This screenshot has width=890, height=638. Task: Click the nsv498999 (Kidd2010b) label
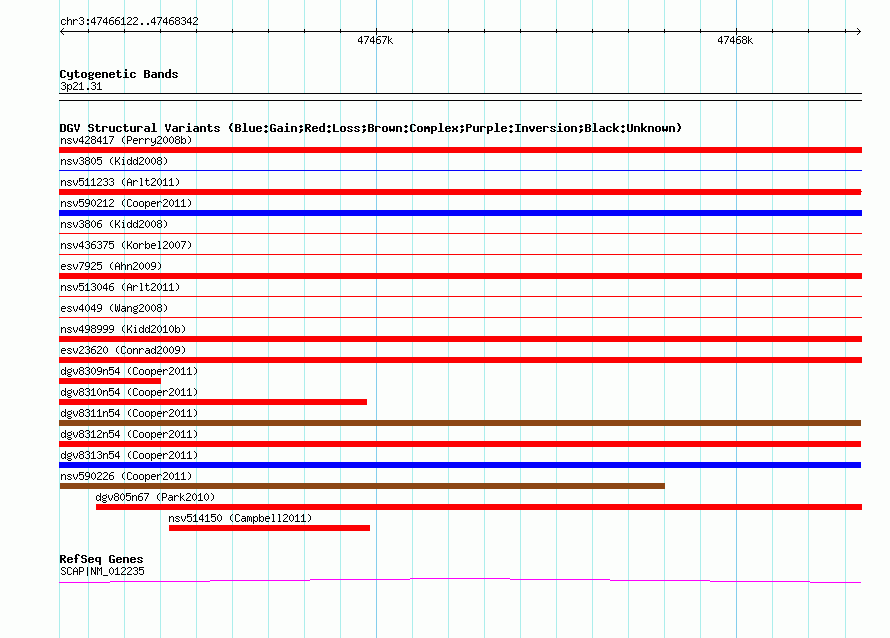tap(123, 329)
